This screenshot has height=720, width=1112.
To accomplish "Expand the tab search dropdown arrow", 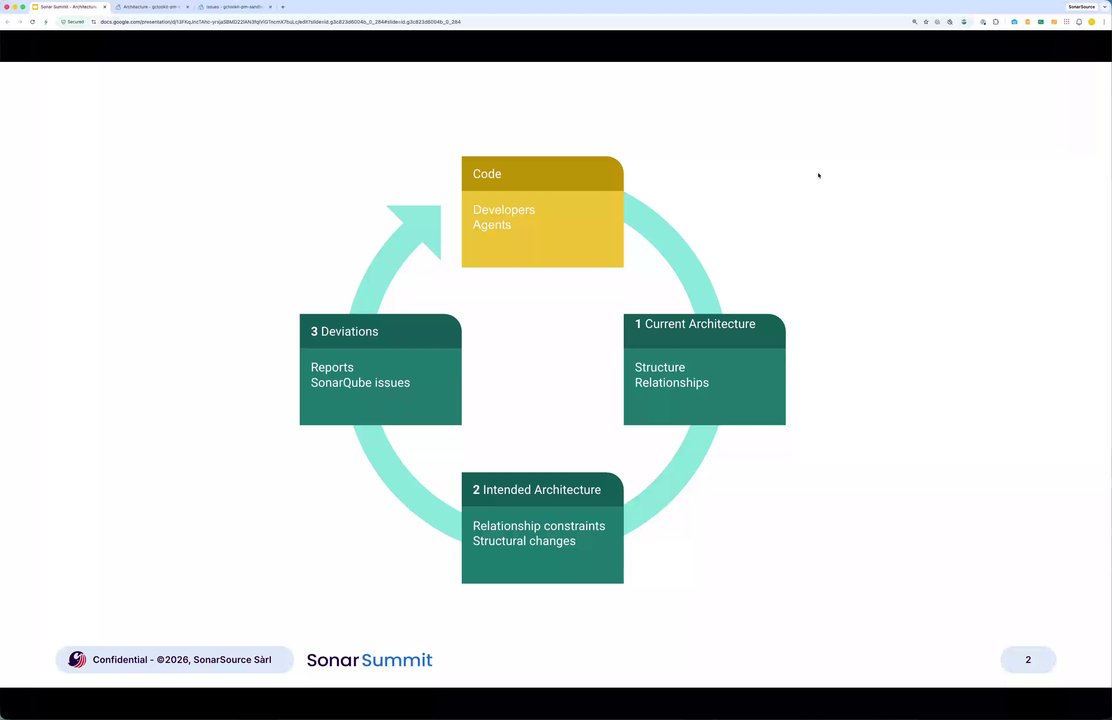I will 1105,7.
